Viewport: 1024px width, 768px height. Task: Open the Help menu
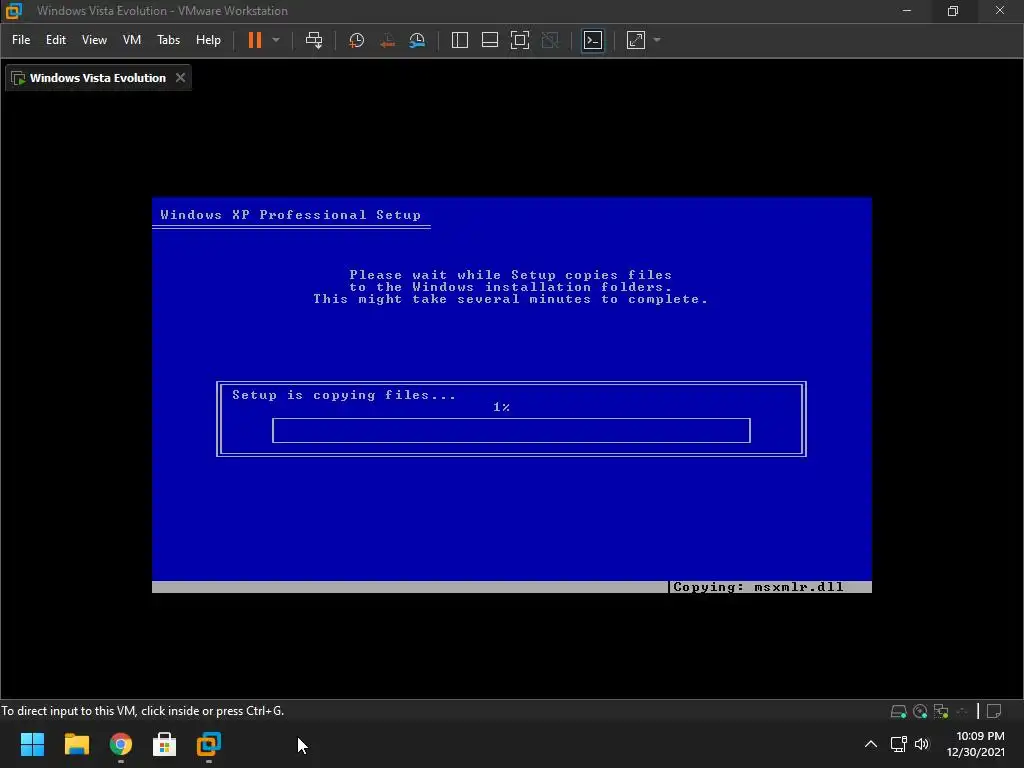208,40
